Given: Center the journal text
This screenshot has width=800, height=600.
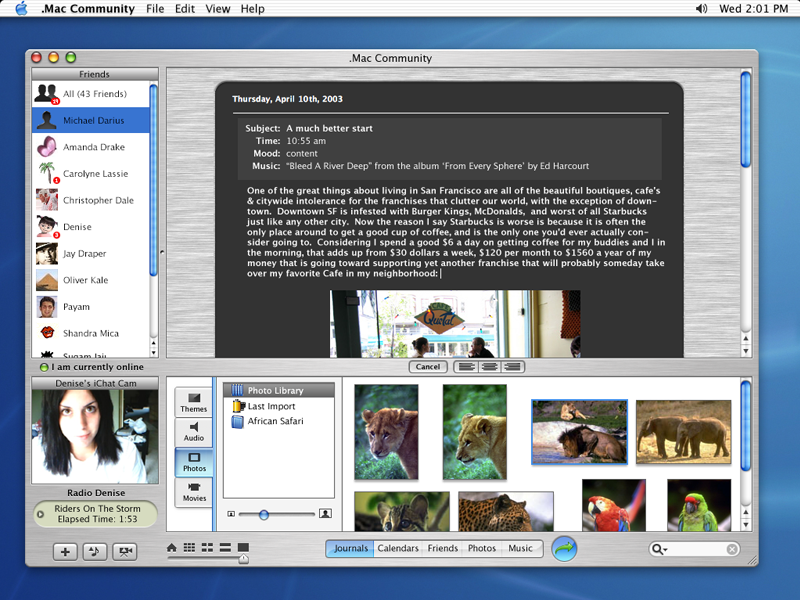Looking at the screenshot, I should click(490, 367).
